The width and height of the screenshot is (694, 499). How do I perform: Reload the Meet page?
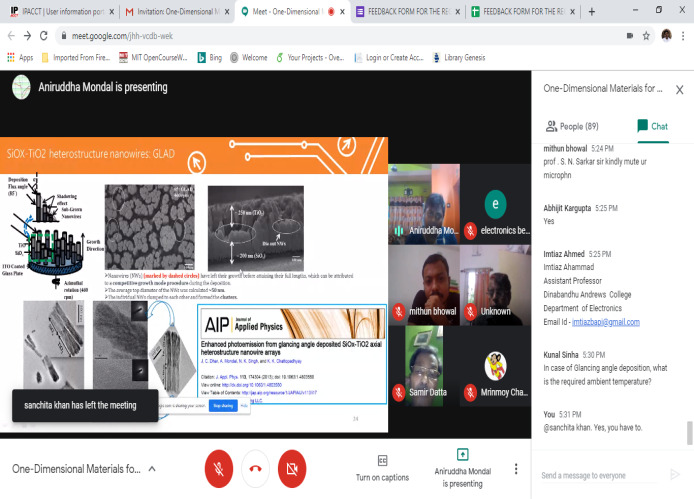tap(47, 34)
